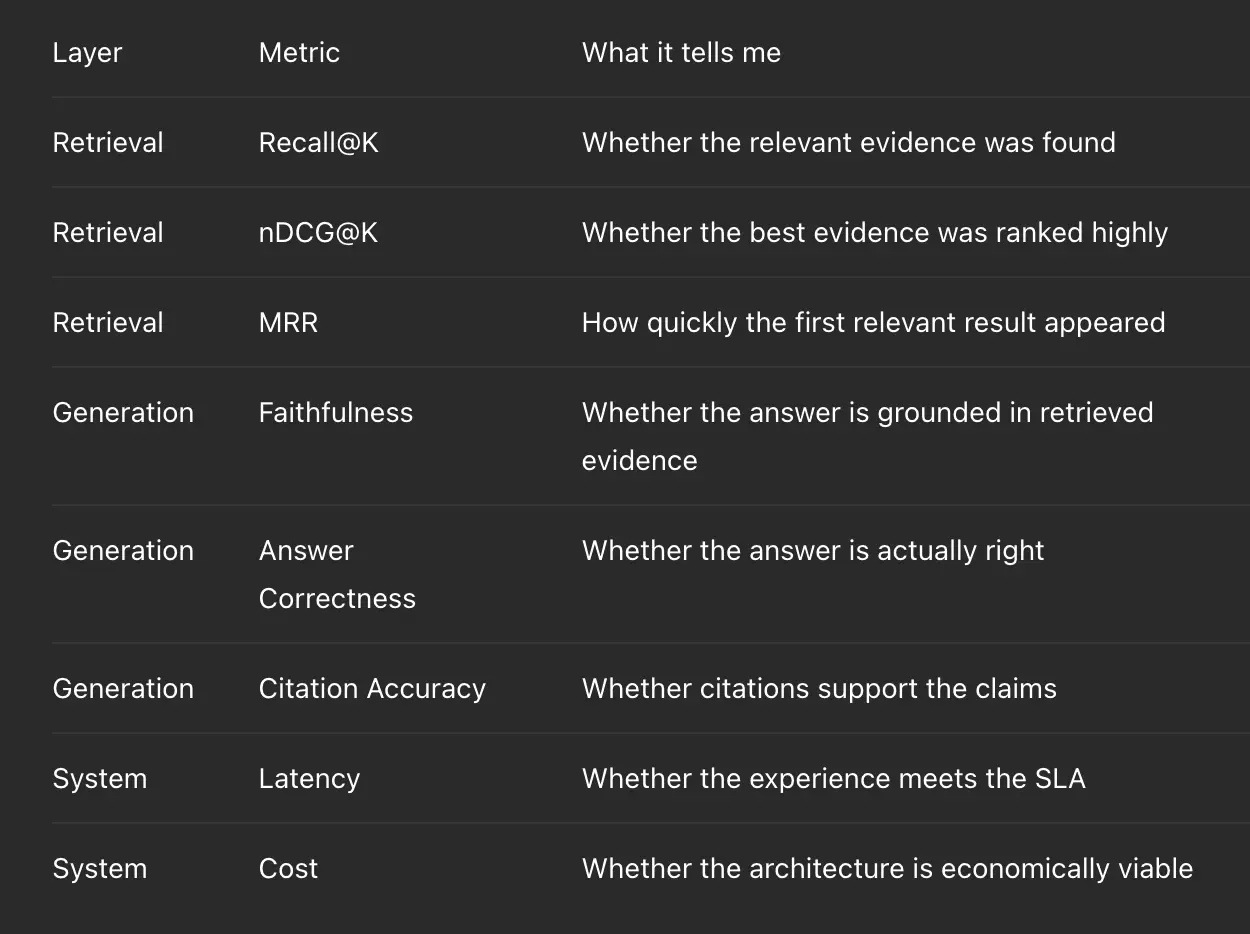Click the Recall@K metric cell
The width and height of the screenshot is (1250, 934).
pyautogui.click(x=318, y=143)
